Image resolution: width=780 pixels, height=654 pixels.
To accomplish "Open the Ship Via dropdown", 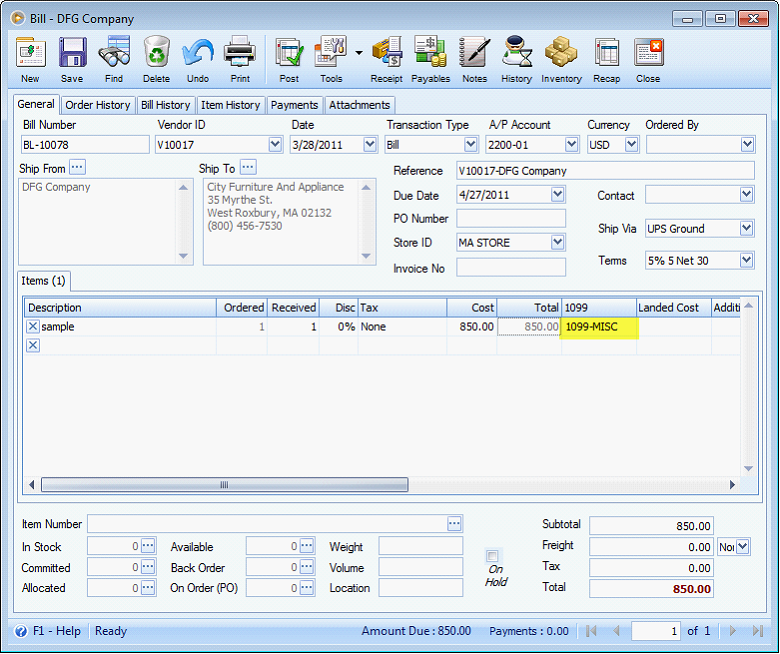I will click(x=746, y=228).
